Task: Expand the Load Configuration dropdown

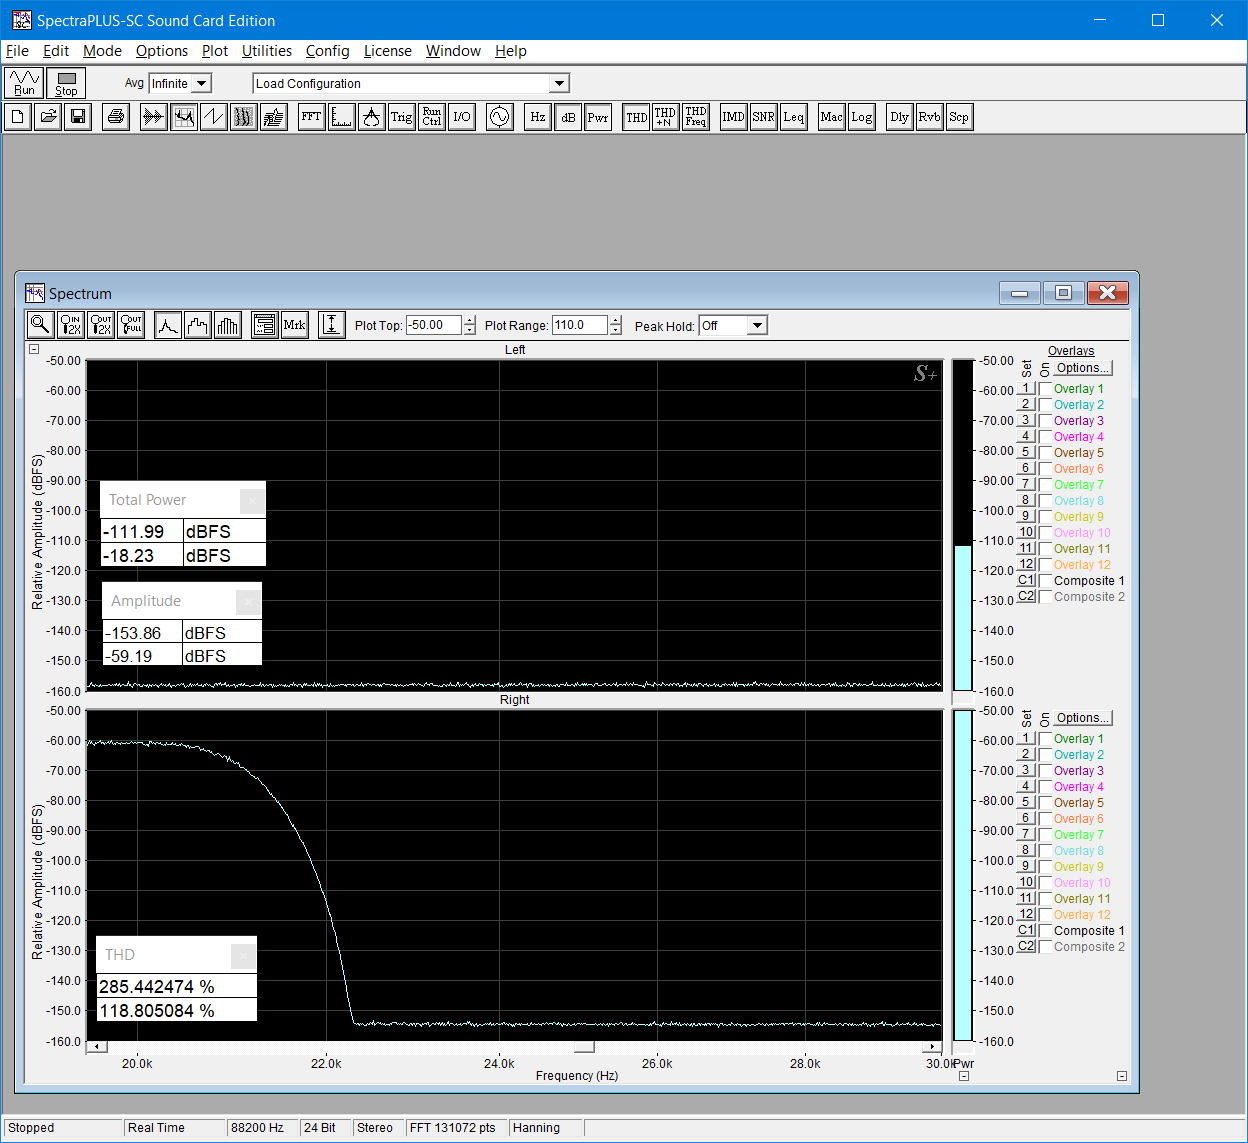Action: 559,84
